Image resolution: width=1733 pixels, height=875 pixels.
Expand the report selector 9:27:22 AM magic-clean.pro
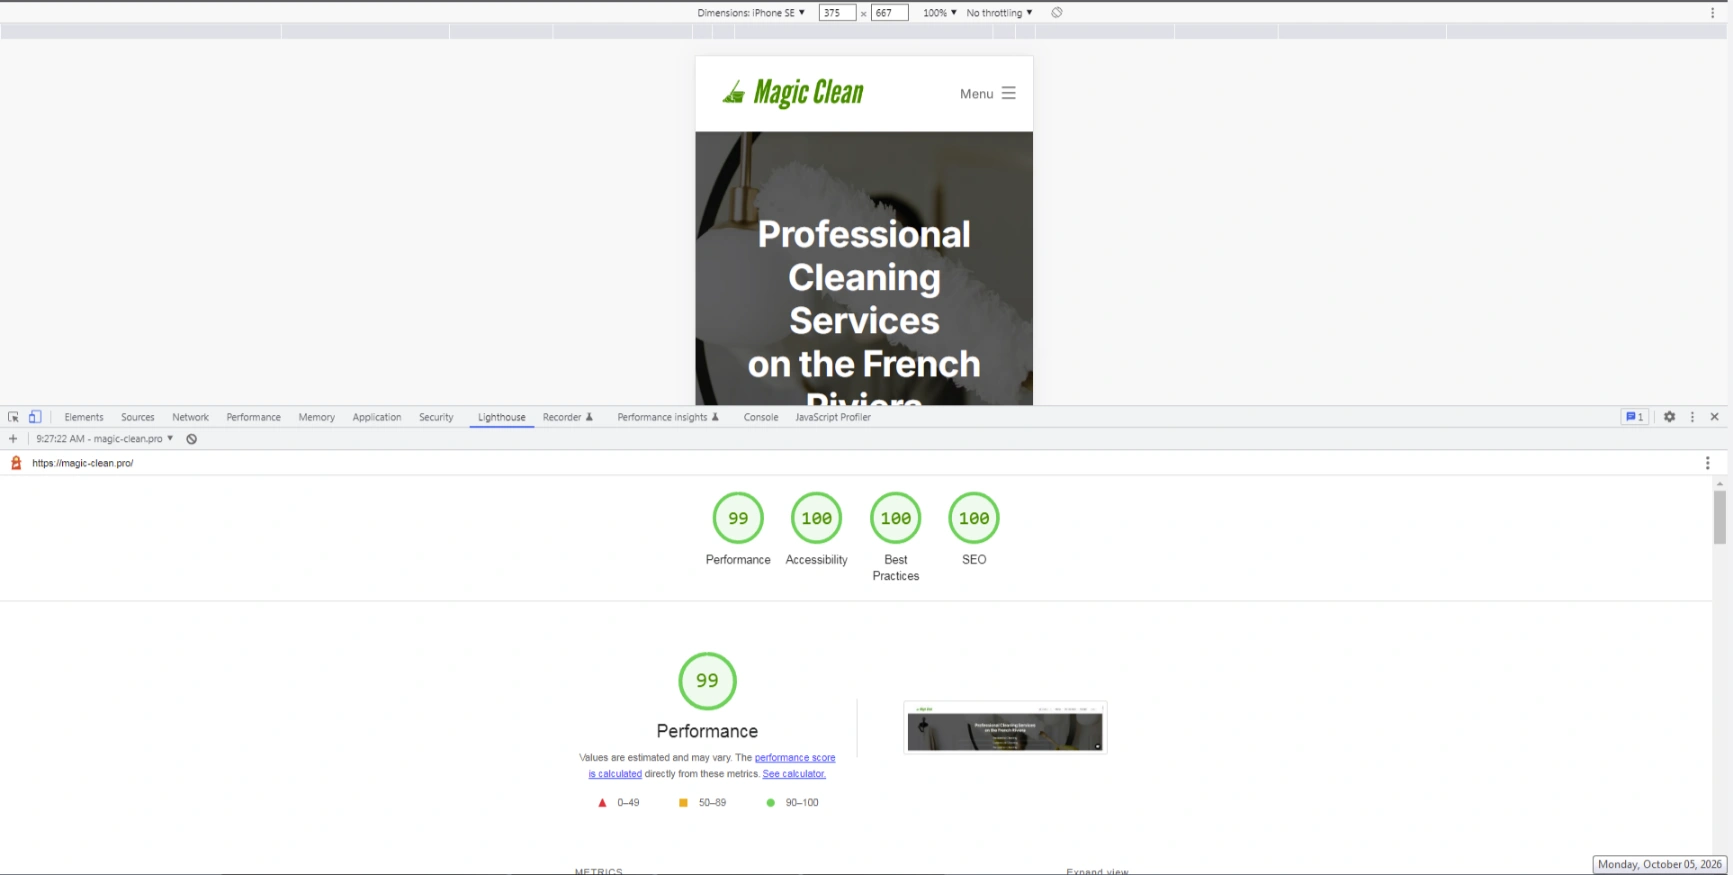104,439
